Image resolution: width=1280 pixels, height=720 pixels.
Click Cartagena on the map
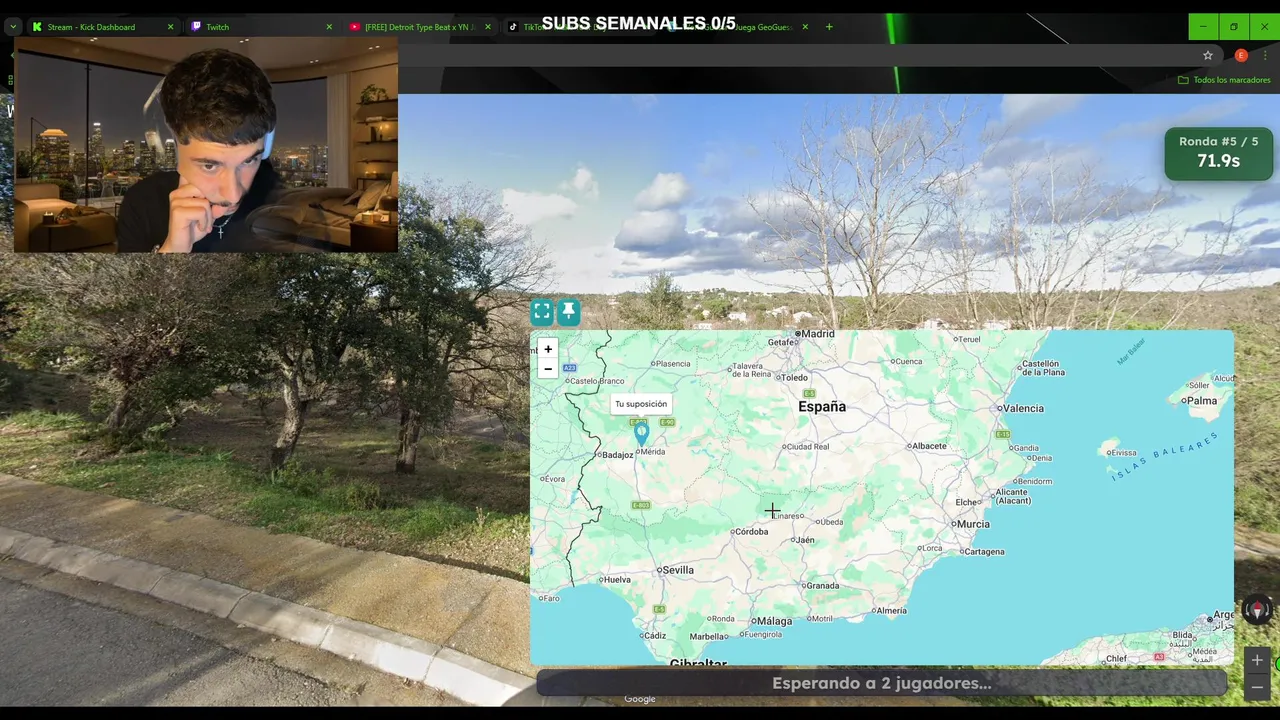(x=984, y=552)
